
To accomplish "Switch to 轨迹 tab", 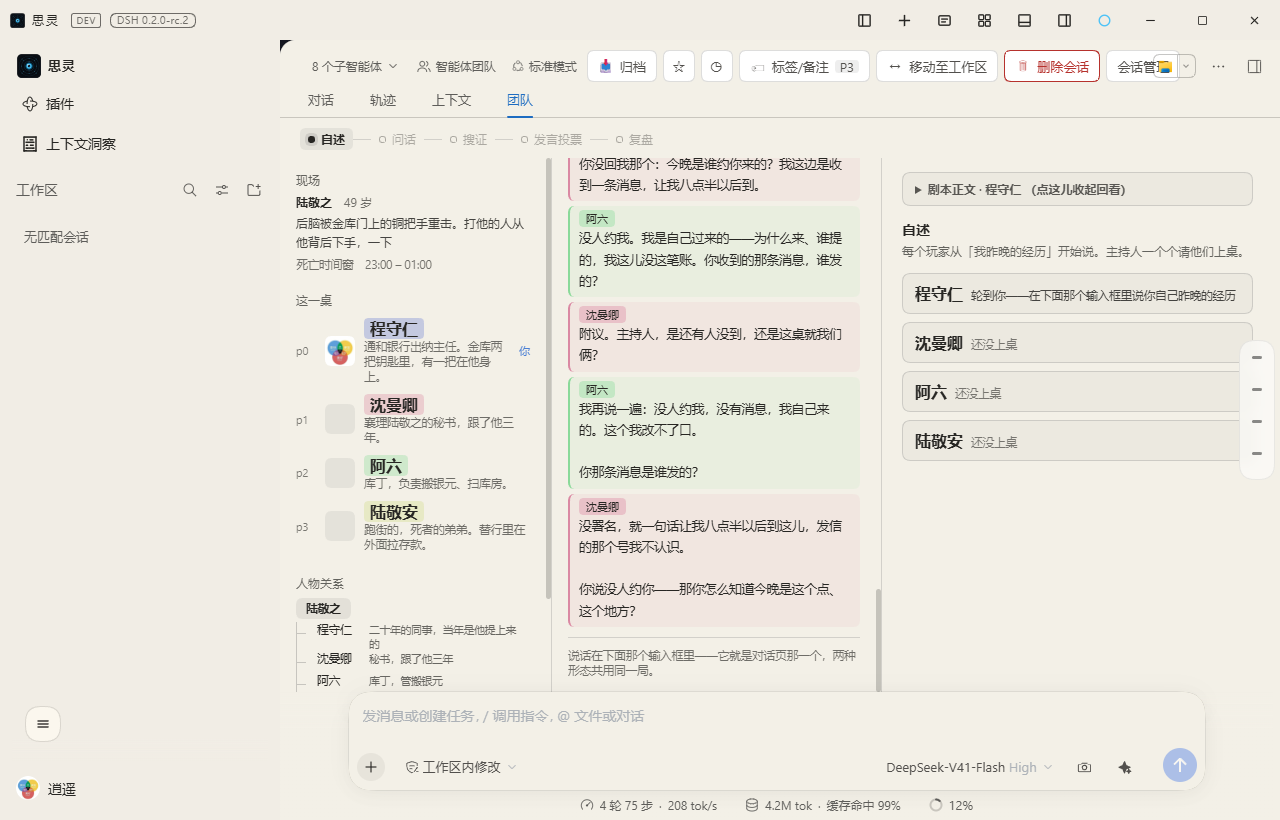I will pos(383,100).
